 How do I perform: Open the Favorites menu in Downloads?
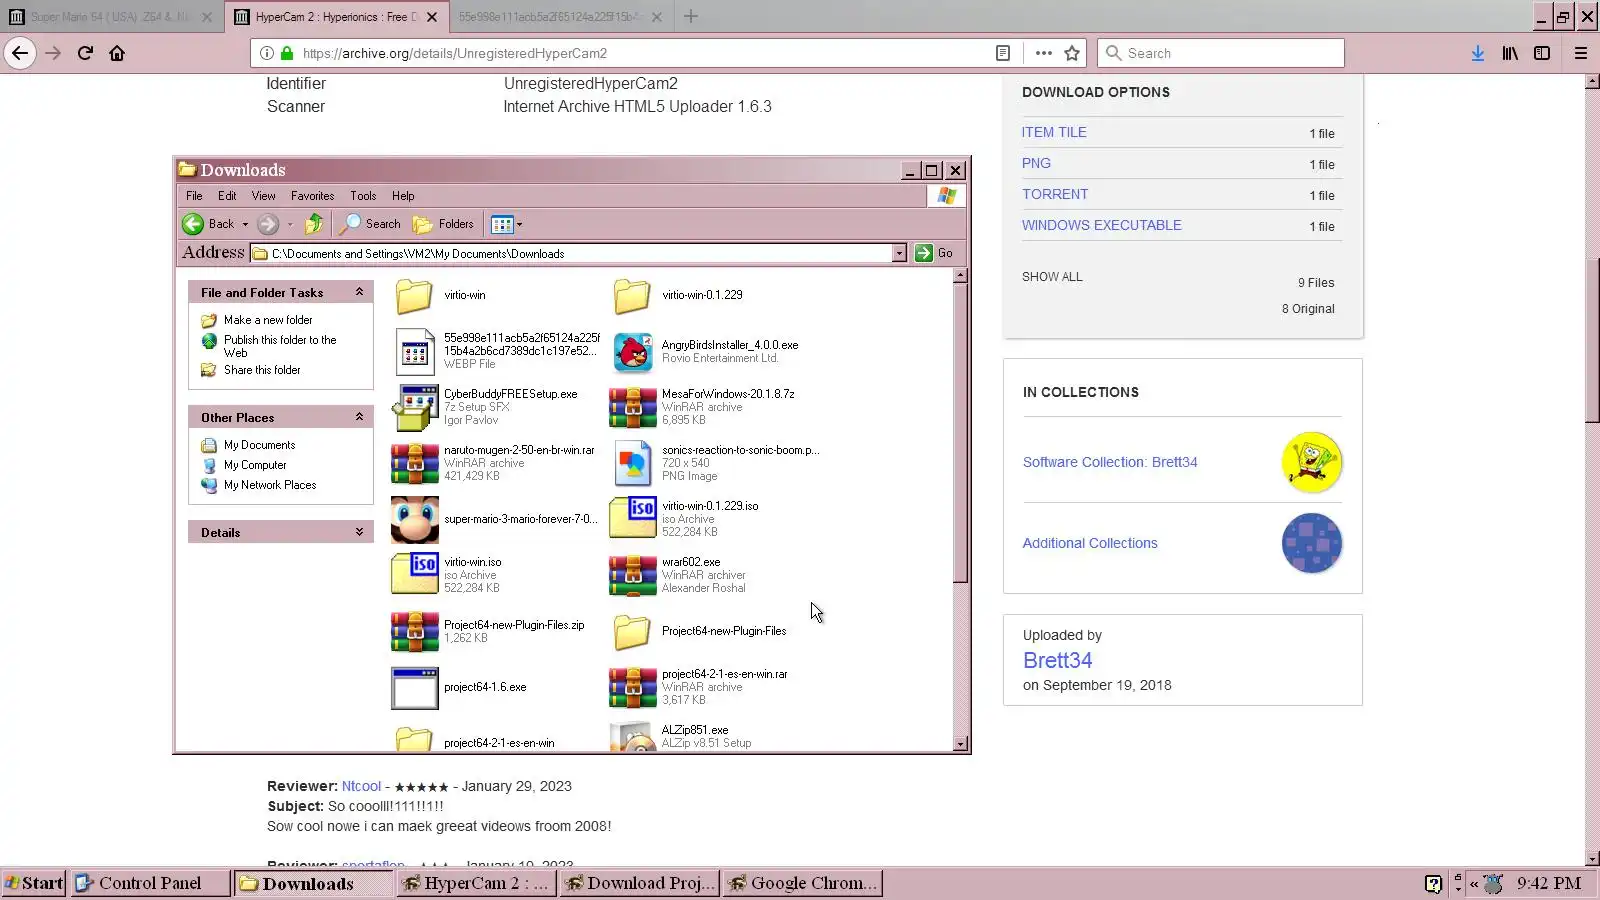pyautogui.click(x=312, y=196)
